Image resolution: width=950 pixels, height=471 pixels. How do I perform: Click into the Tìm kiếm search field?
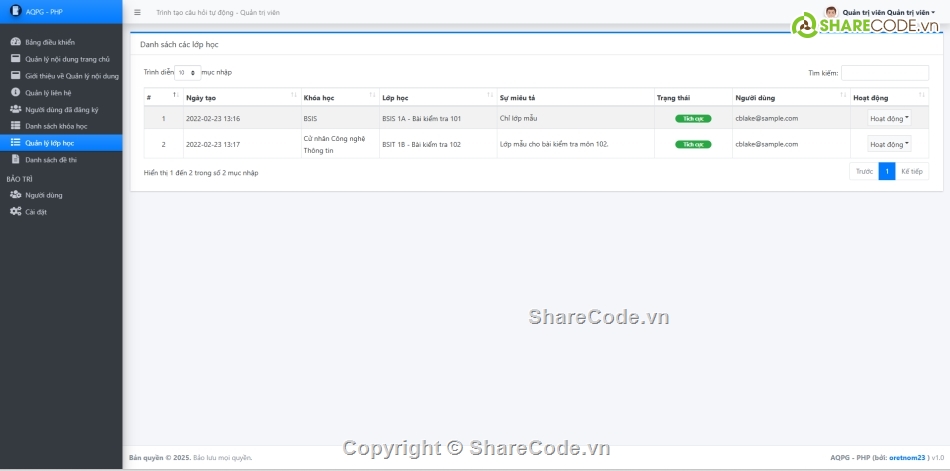pos(884,73)
